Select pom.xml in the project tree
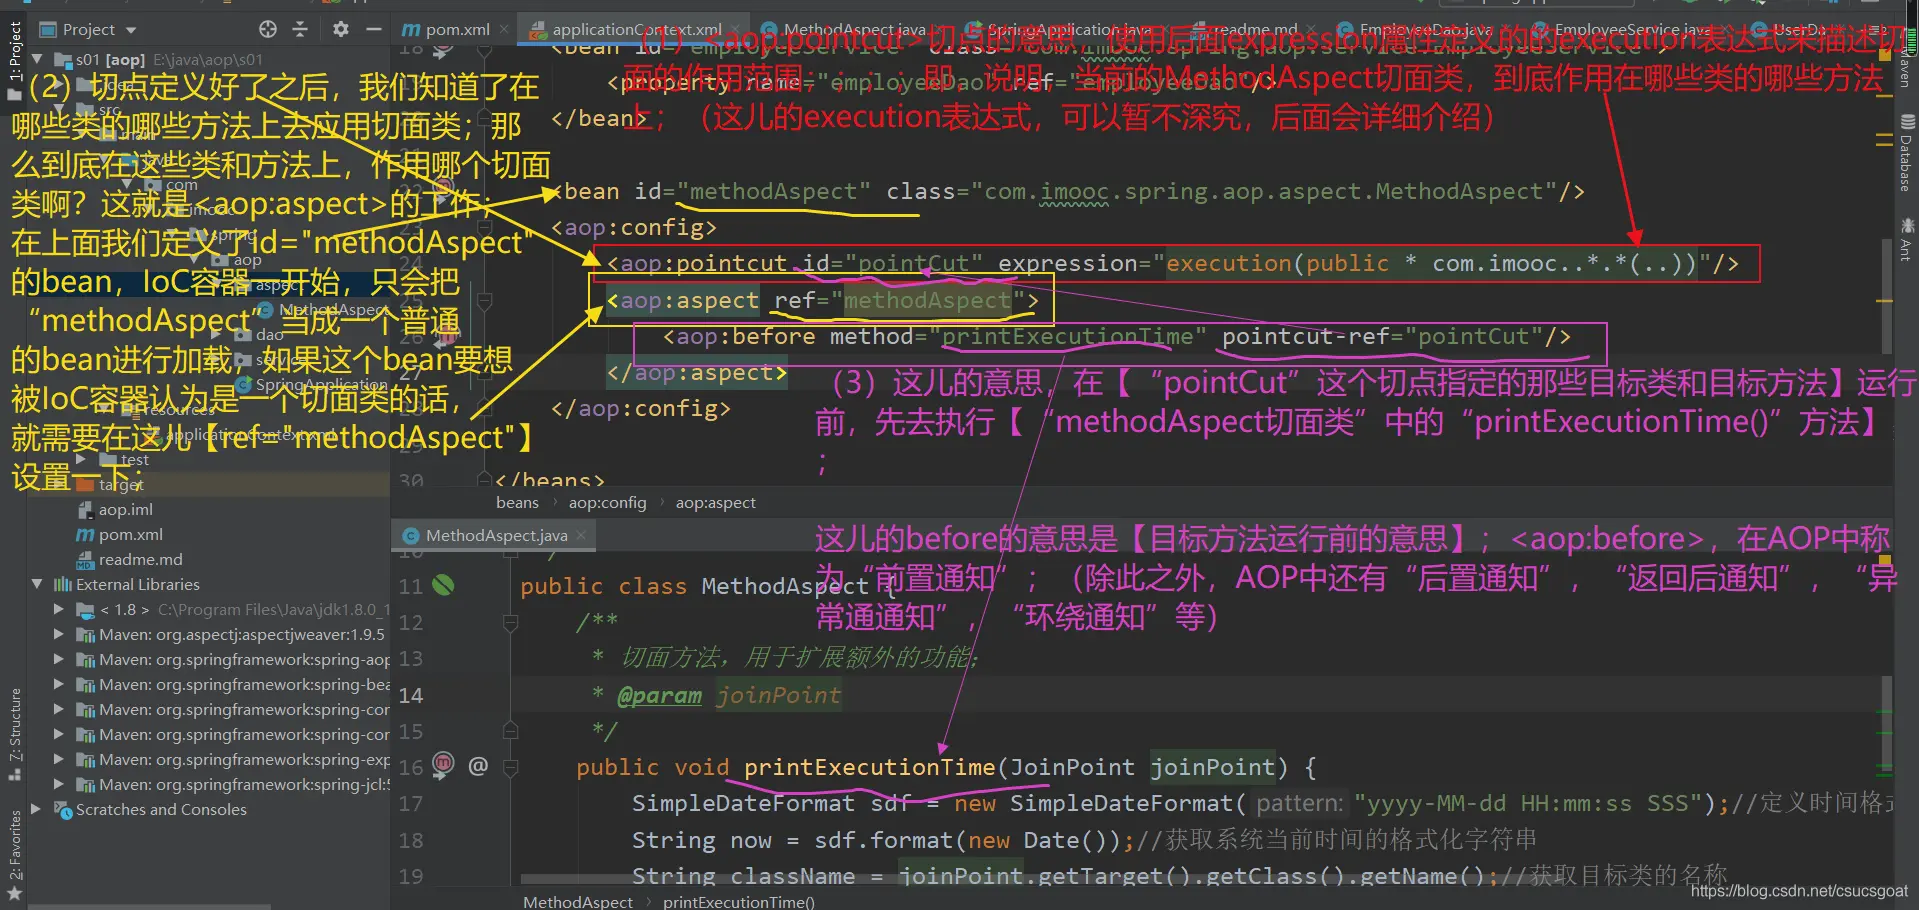Viewport: 1919px width, 910px height. 131,535
